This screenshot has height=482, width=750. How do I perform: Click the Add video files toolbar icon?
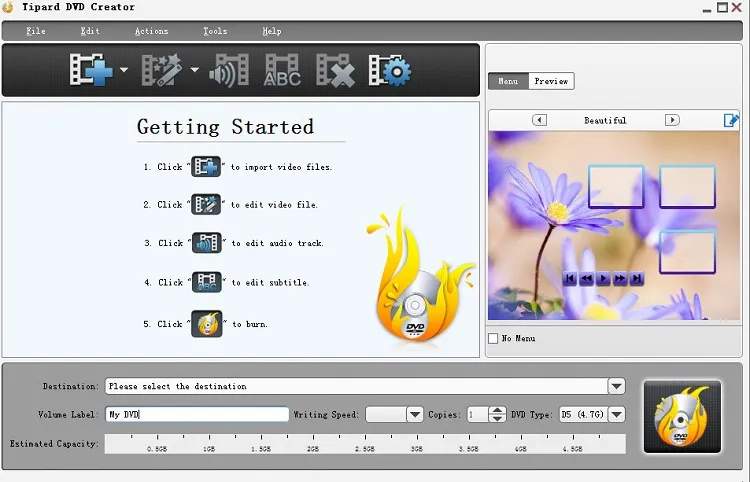pyautogui.click(x=91, y=70)
